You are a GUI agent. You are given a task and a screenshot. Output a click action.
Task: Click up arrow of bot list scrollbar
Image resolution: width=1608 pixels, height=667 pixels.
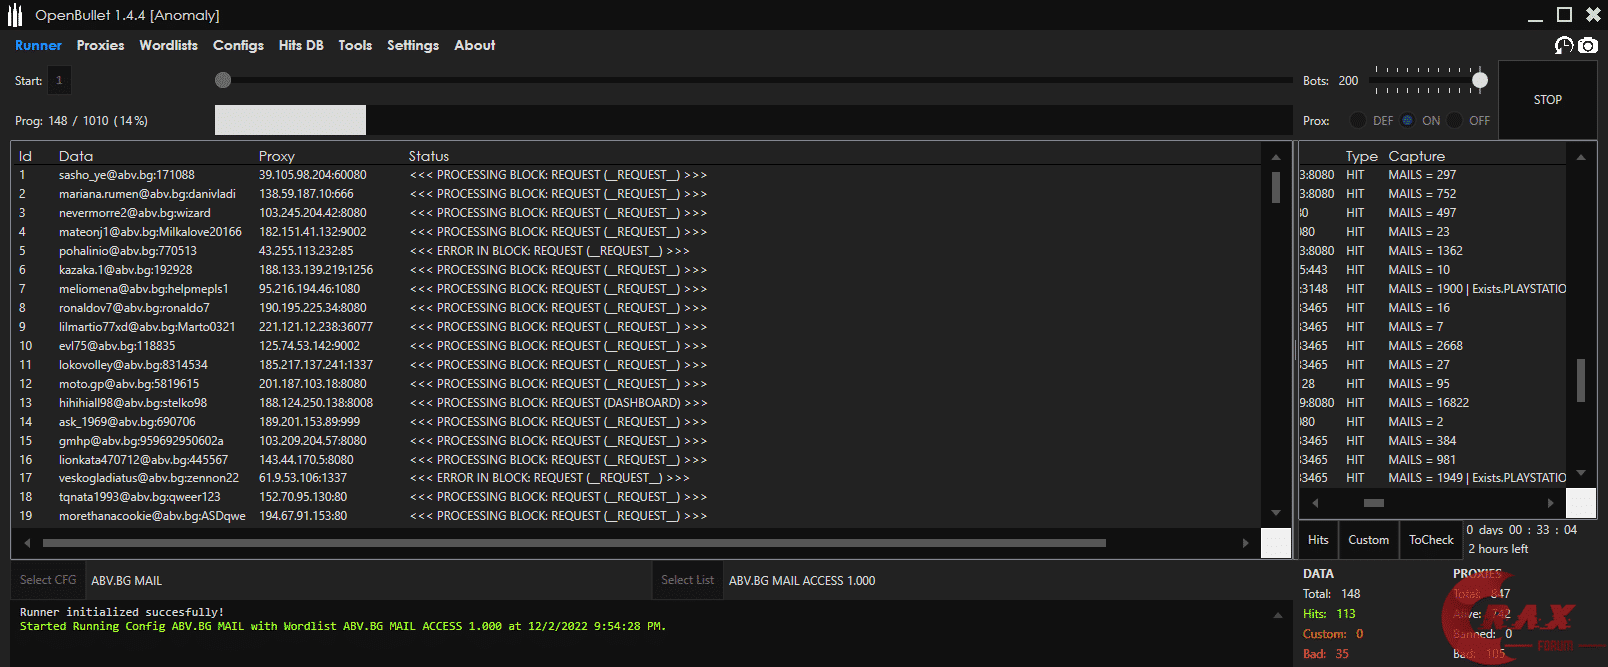(1276, 157)
